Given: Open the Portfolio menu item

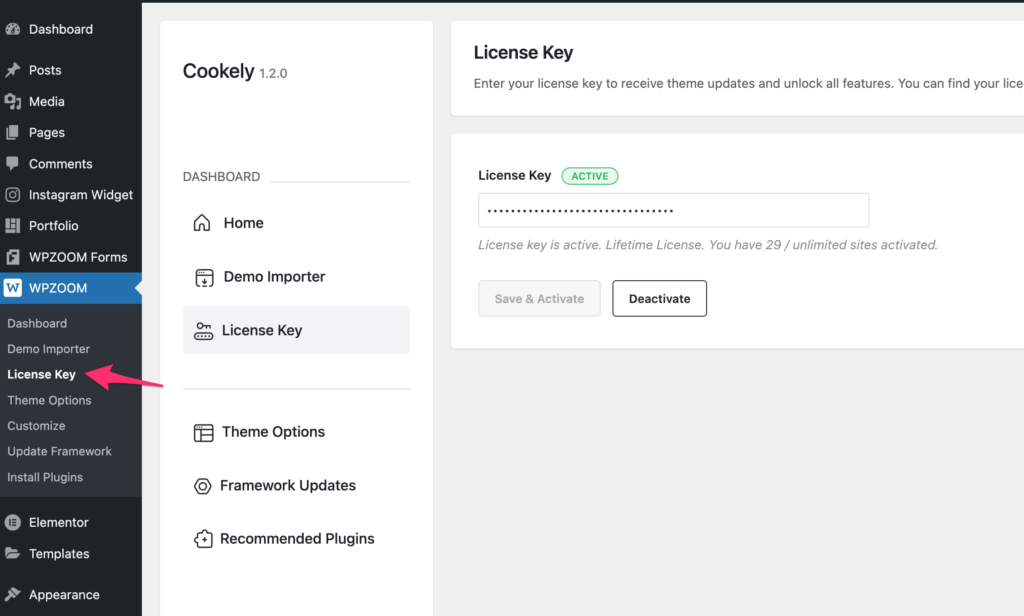Looking at the screenshot, I should point(53,226).
